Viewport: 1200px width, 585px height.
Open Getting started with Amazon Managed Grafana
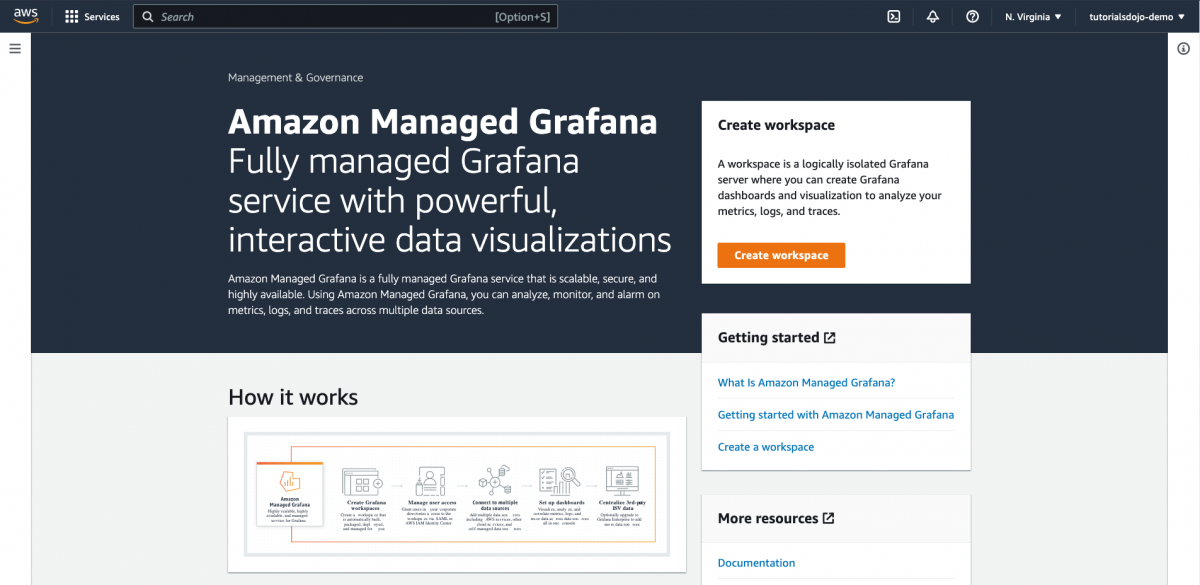click(836, 414)
